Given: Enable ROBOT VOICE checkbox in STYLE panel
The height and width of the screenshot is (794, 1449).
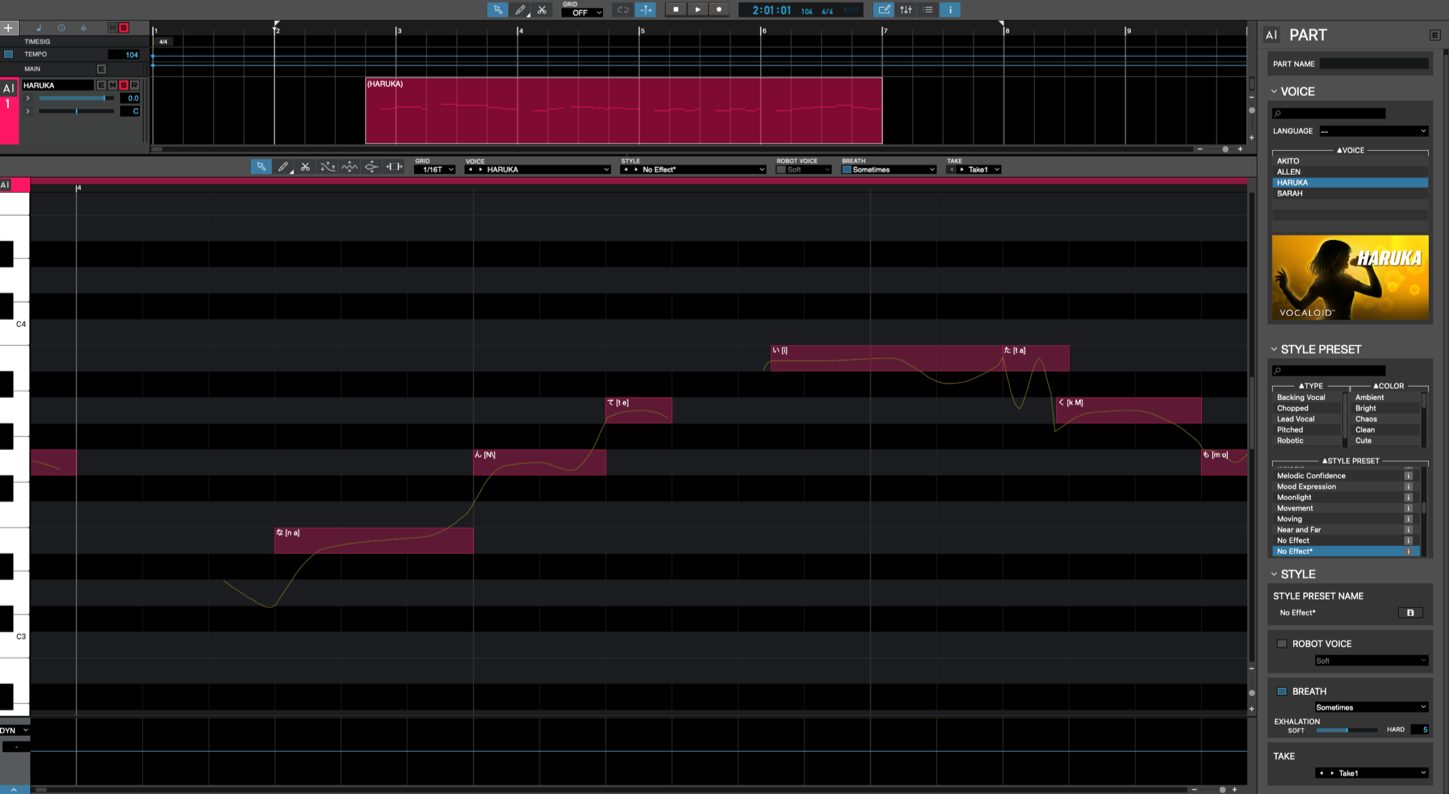Looking at the screenshot, I should (1282, 644).
